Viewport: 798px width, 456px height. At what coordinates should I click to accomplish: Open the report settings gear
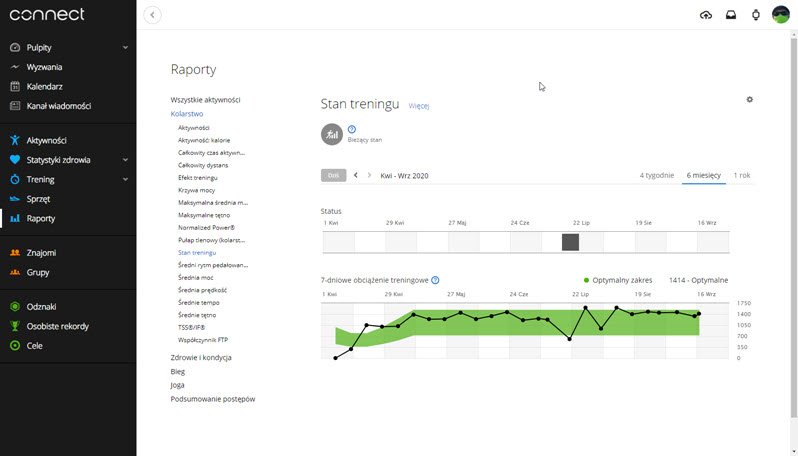click(749, 100)
